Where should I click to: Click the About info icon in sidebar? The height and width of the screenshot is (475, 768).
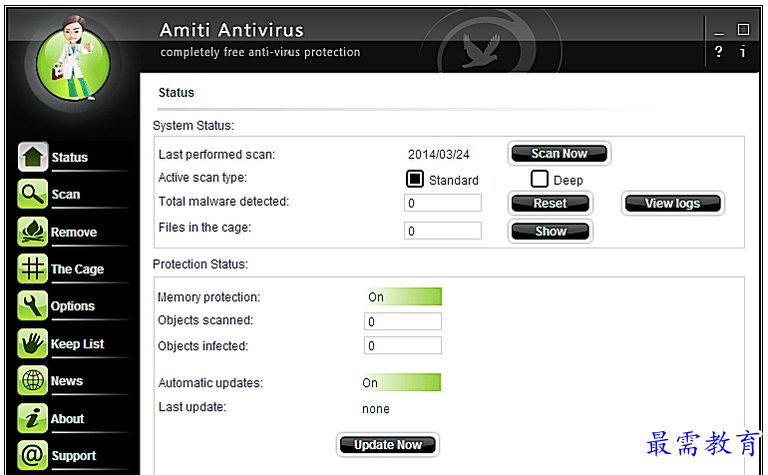[x=33, y=418]
